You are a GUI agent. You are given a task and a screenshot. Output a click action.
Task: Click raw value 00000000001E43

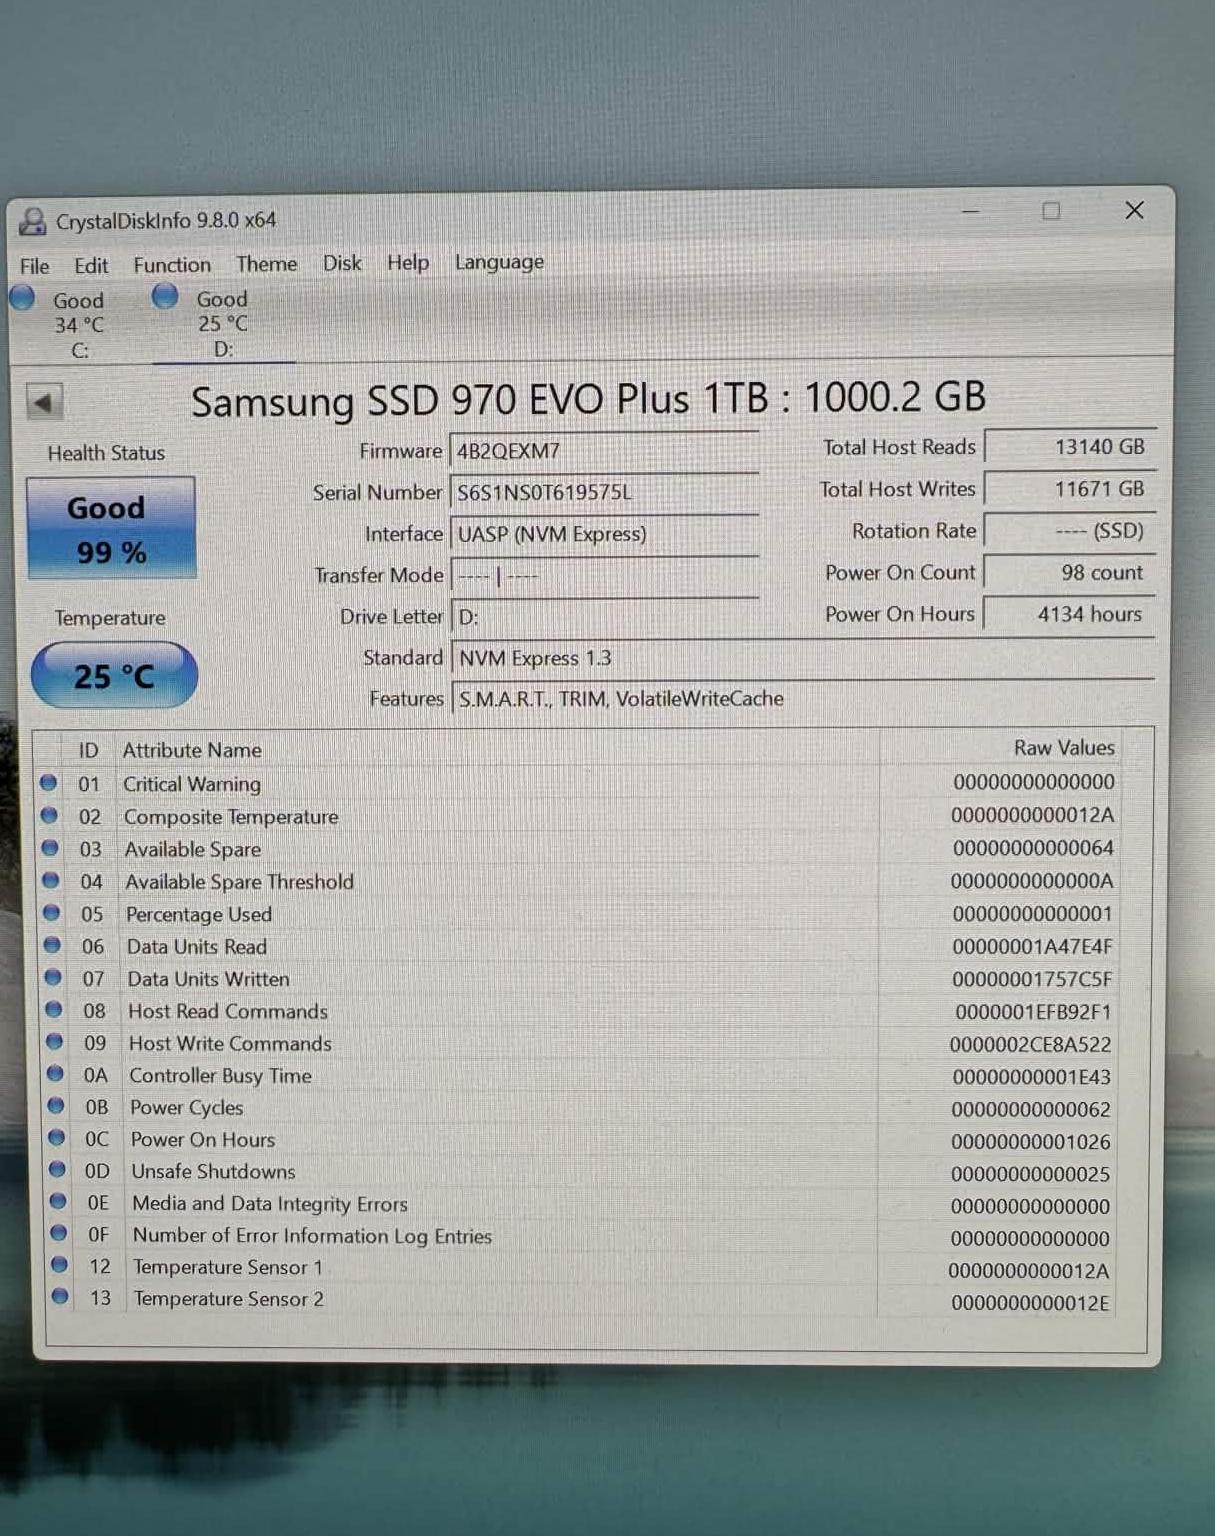(x=1031, y=1077)
